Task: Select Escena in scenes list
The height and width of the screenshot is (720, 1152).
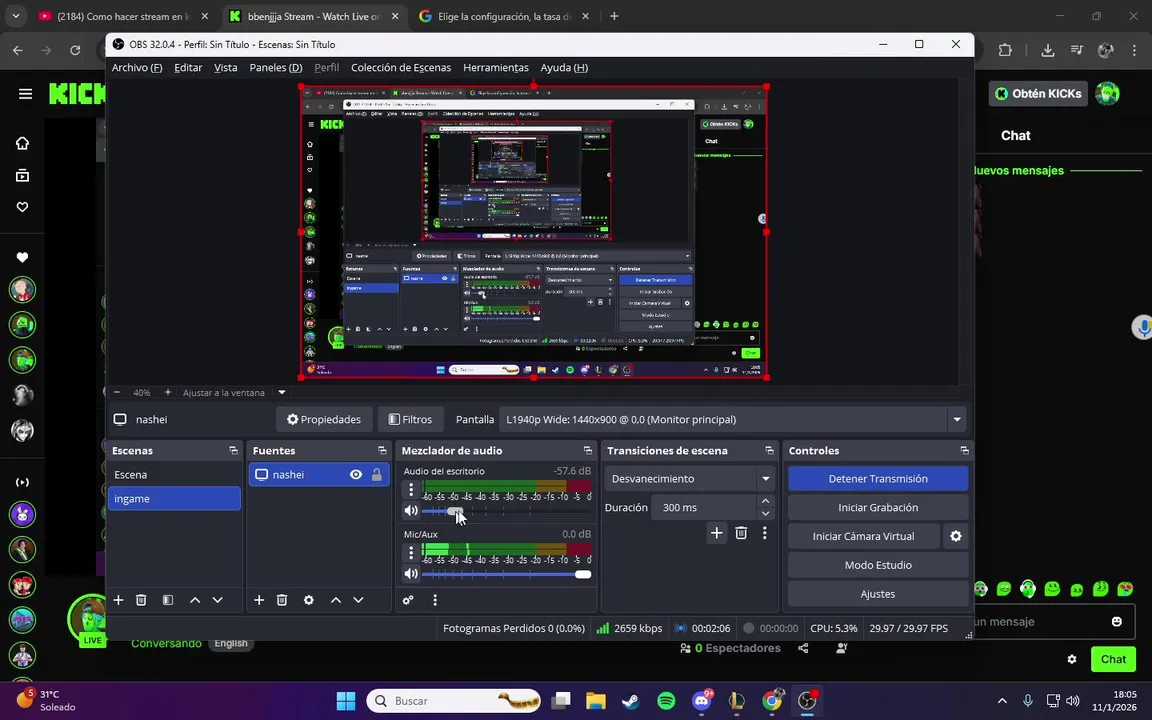Action: (174, 475)
